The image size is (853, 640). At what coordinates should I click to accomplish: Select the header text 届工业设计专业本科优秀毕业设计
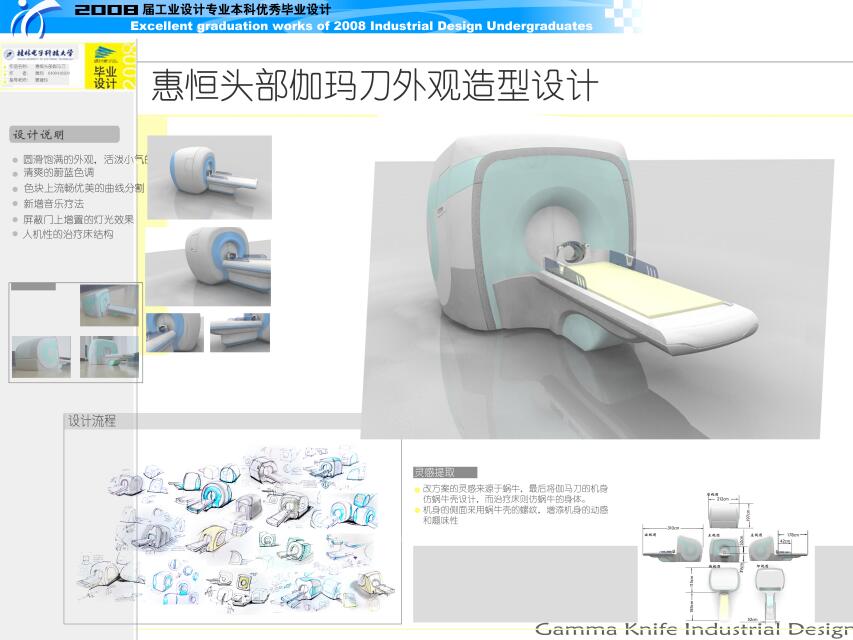(237, 9)
